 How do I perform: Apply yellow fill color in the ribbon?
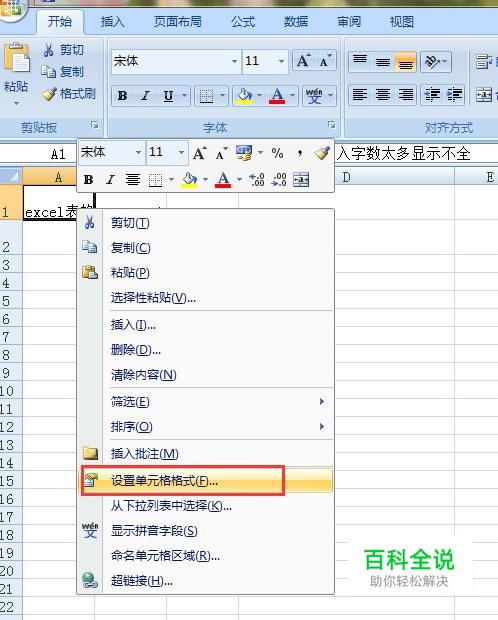(244, 96)
